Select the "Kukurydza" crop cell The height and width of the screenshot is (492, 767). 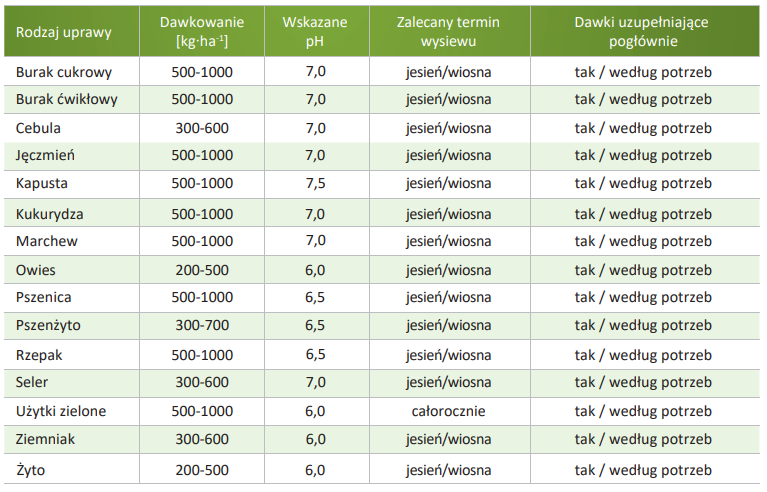[x=50, y=214]
